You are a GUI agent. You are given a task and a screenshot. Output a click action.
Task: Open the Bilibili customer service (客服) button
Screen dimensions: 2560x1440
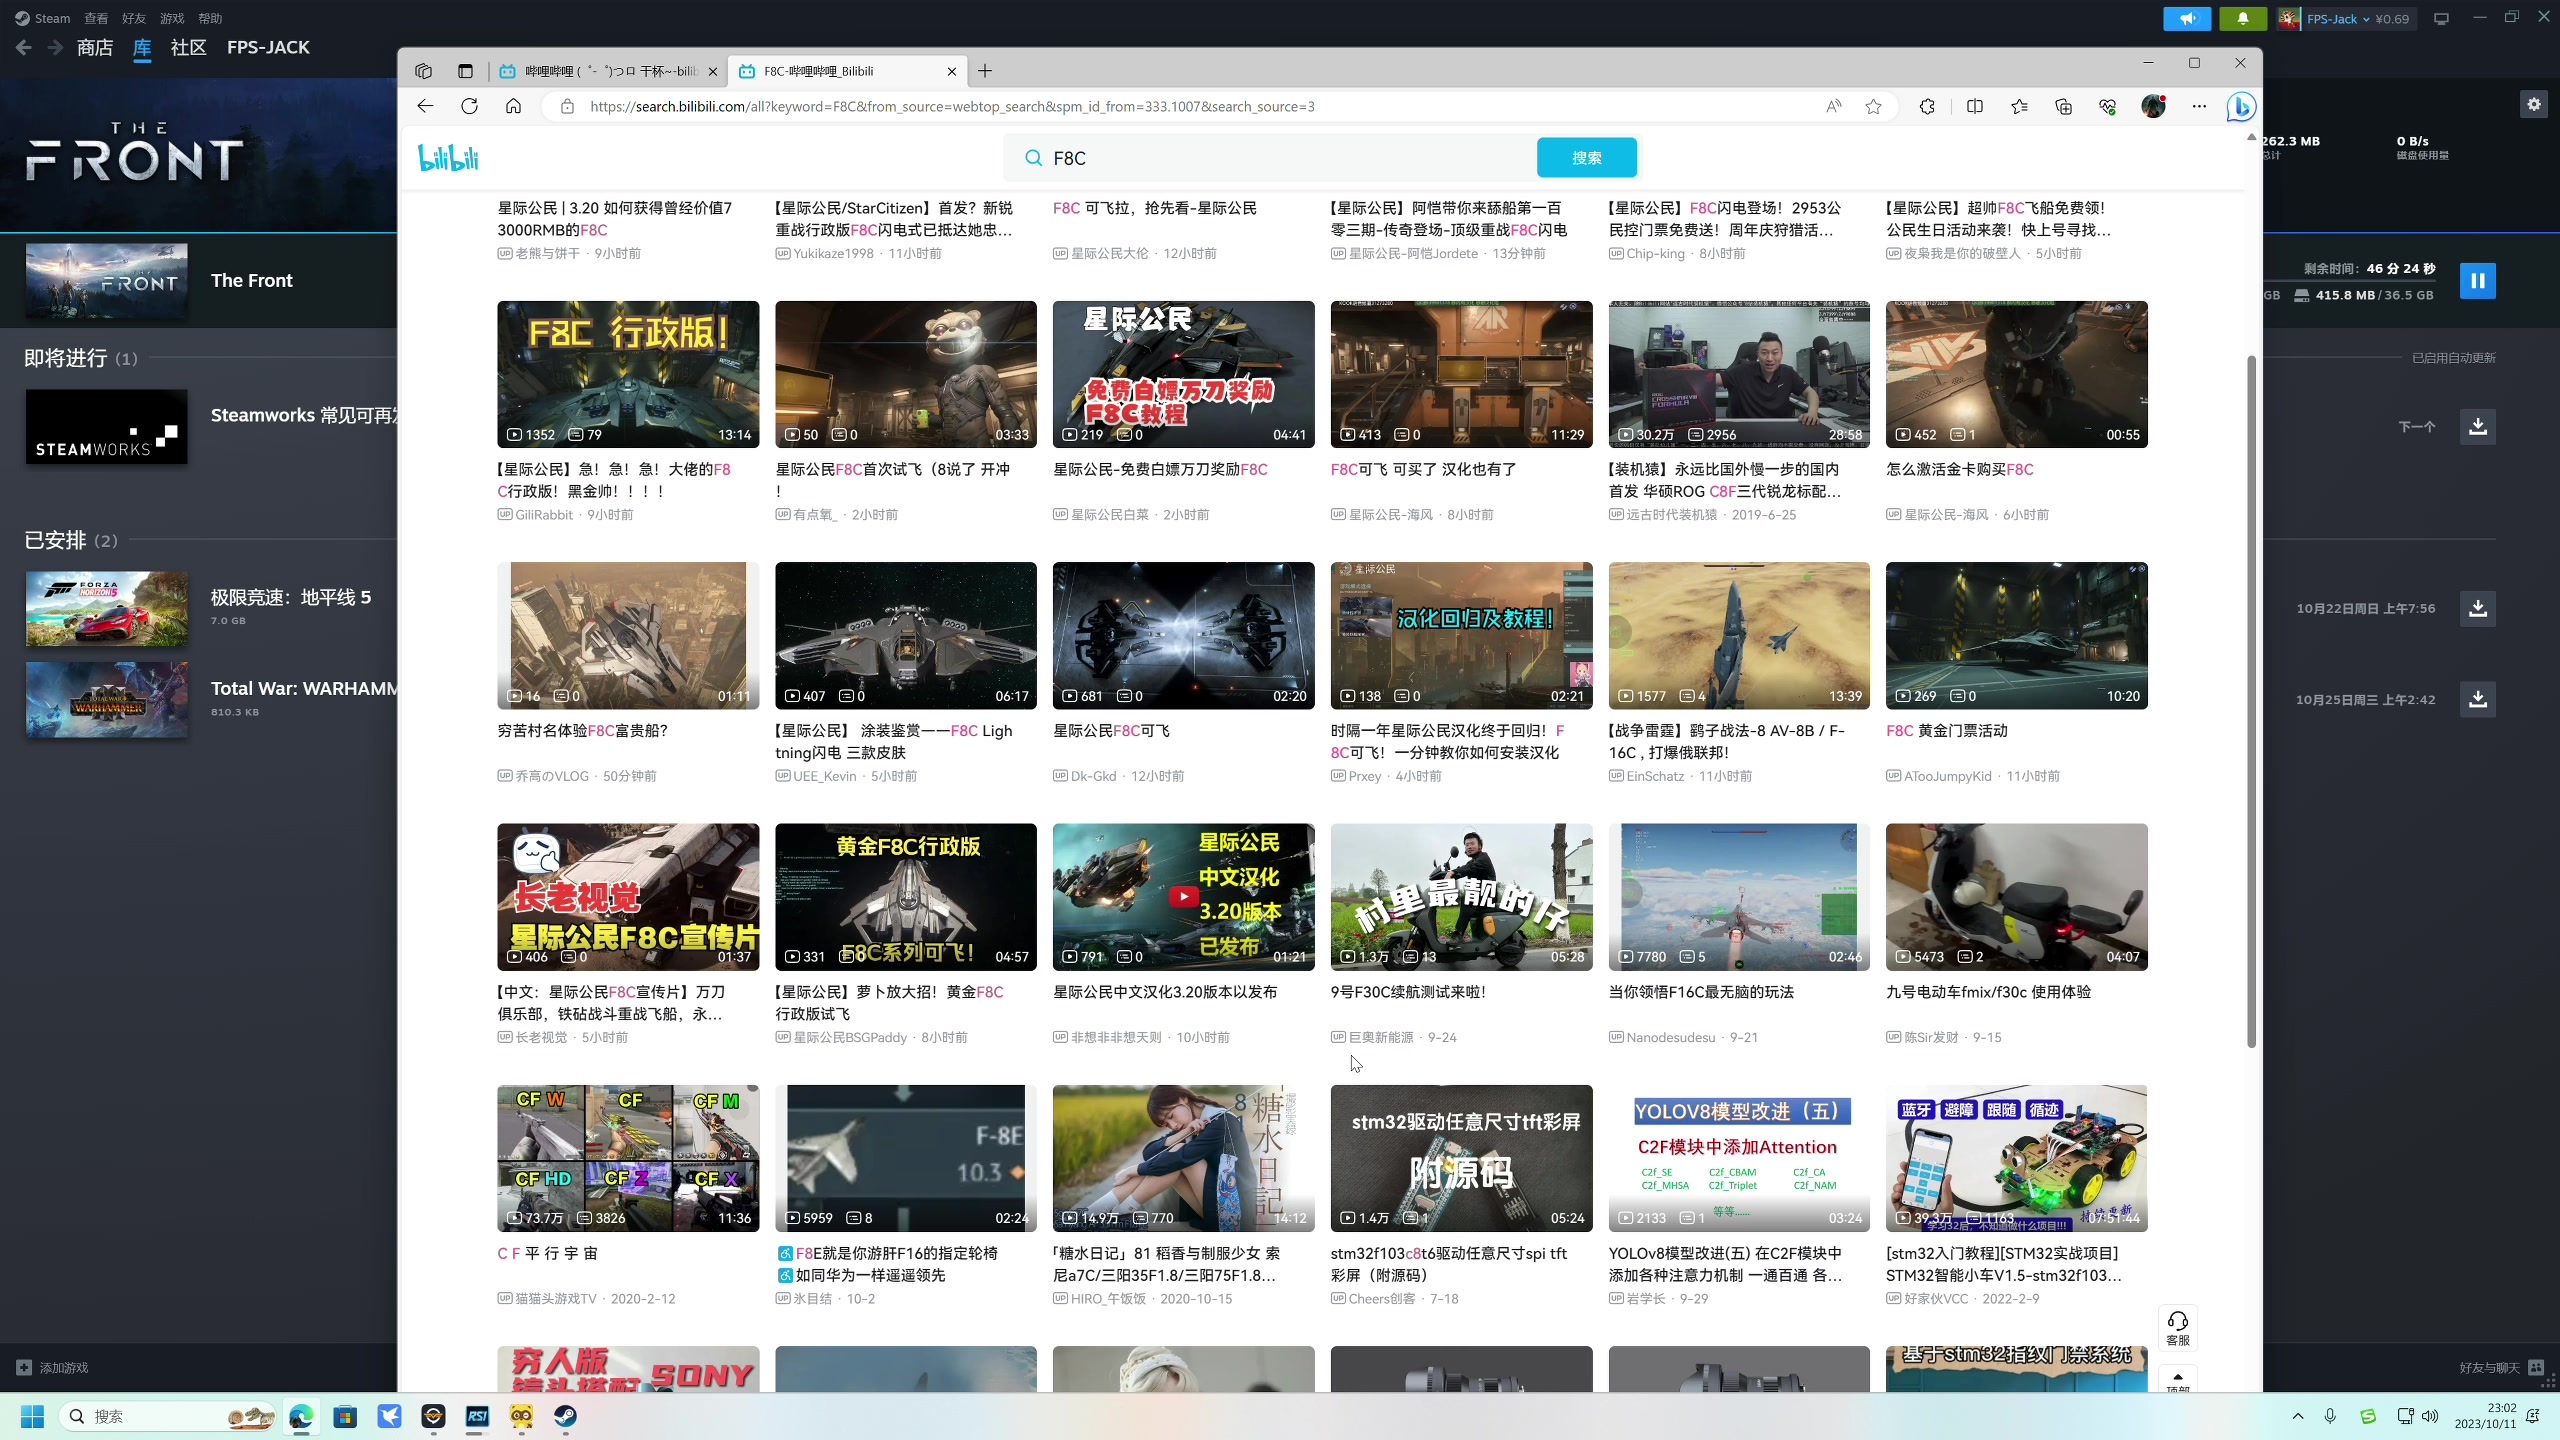point(2177,1328)
